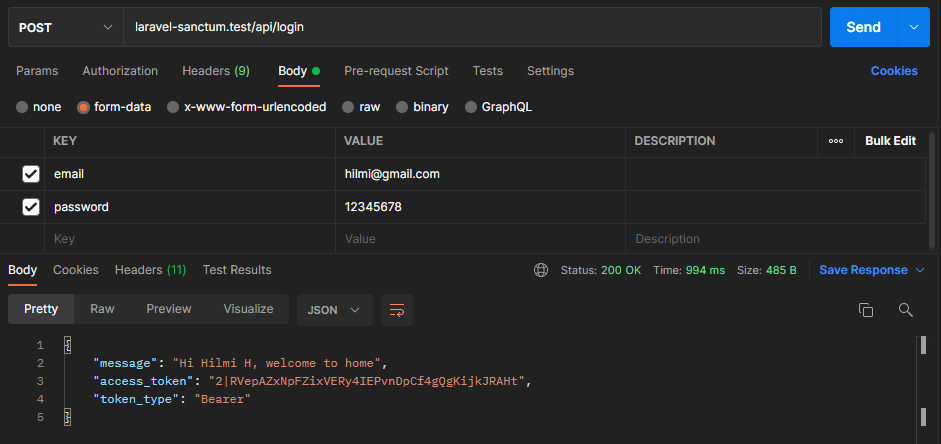
Task: Click the access_token value string
Action: click(366, 381)
